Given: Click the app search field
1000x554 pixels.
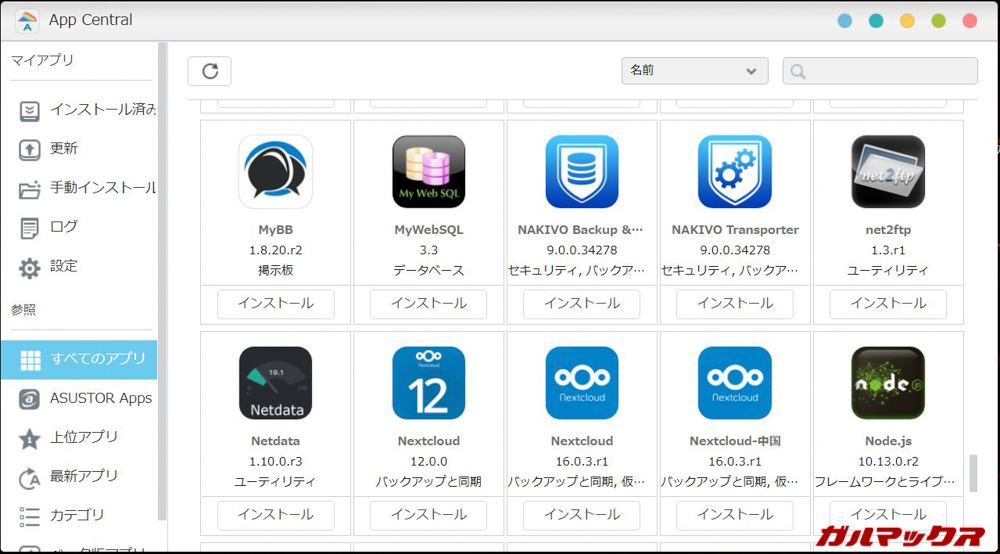Looking at the screenshot, I should 880,71.
